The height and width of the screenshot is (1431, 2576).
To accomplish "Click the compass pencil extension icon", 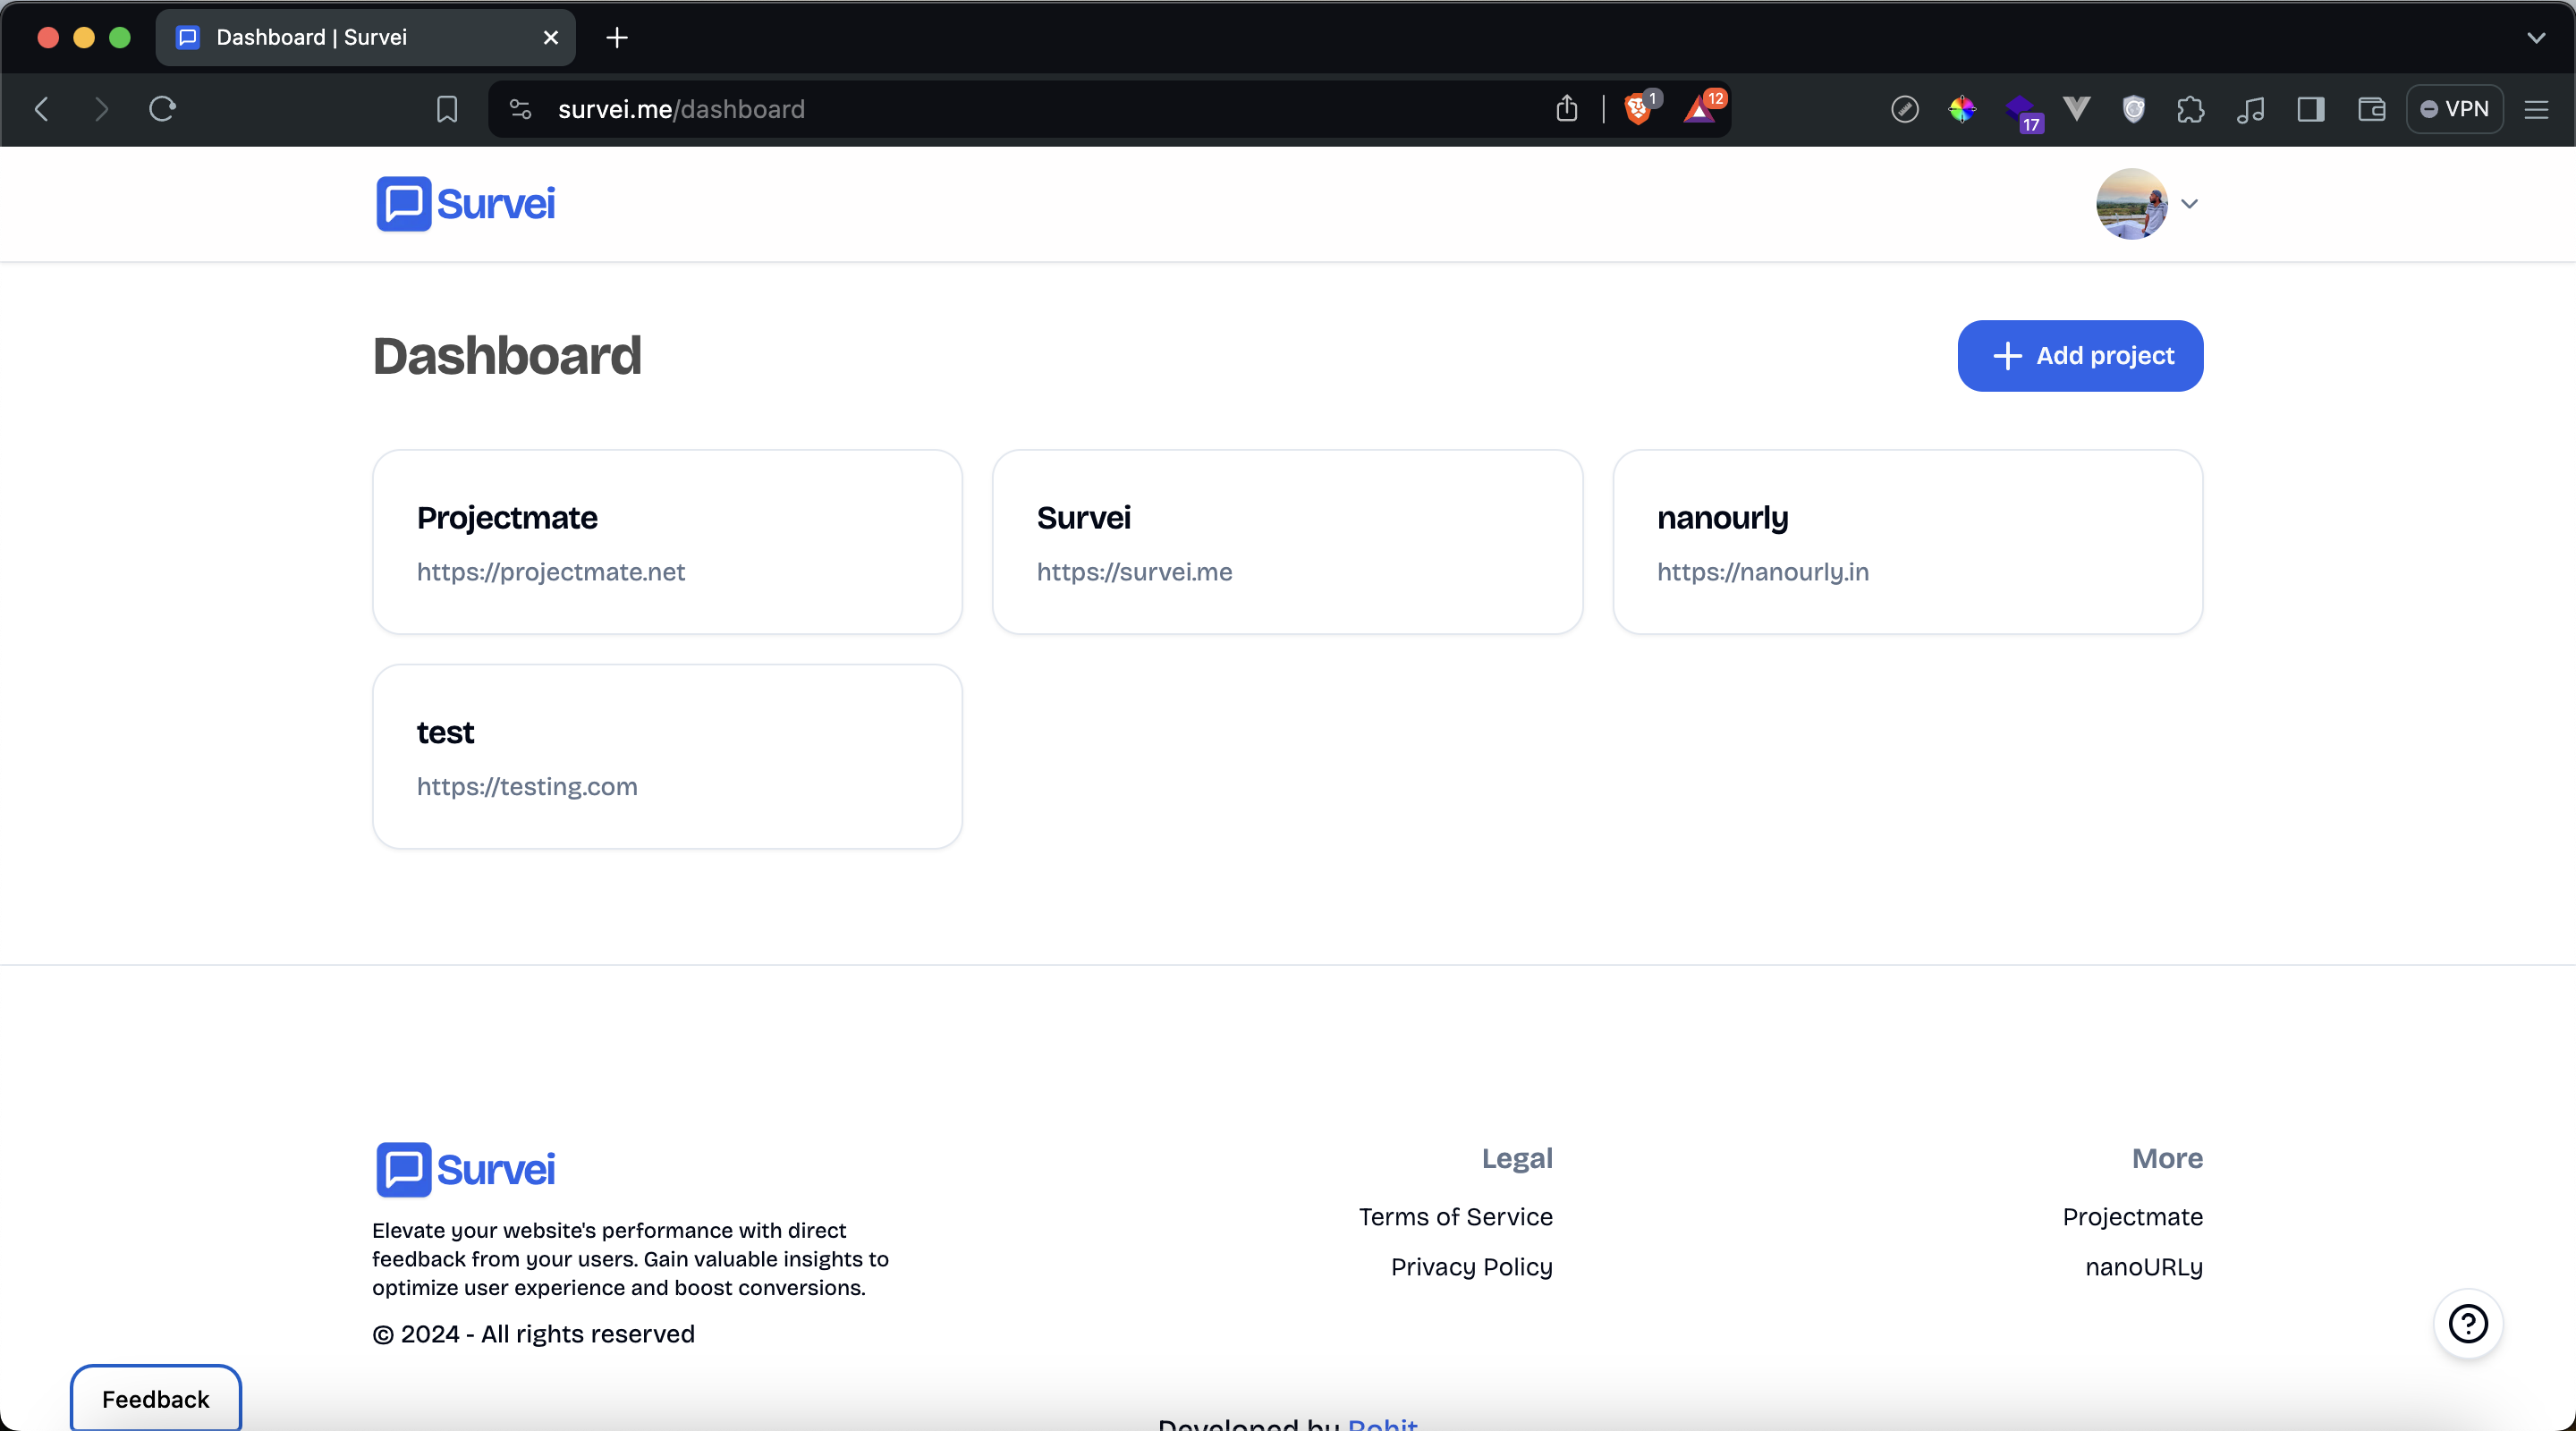I will coord(1904,109).
